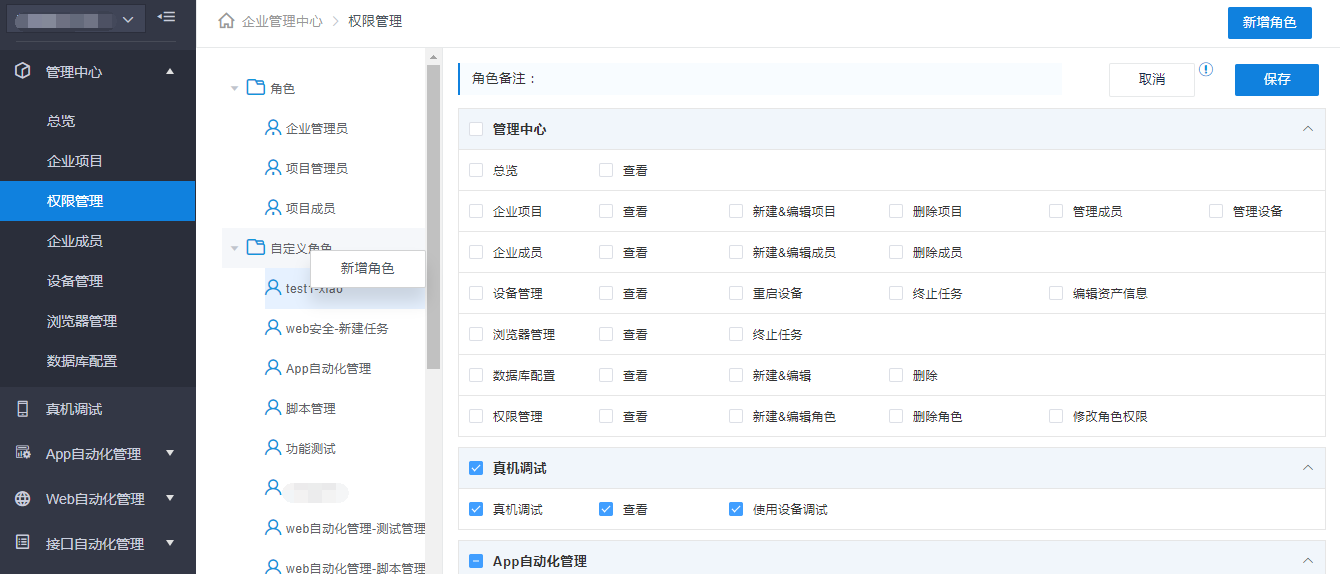Collapse the 自定义角色 tree node arrow
The width and height of the screenshot is (1340, 574).
click(x=234, y=247)
